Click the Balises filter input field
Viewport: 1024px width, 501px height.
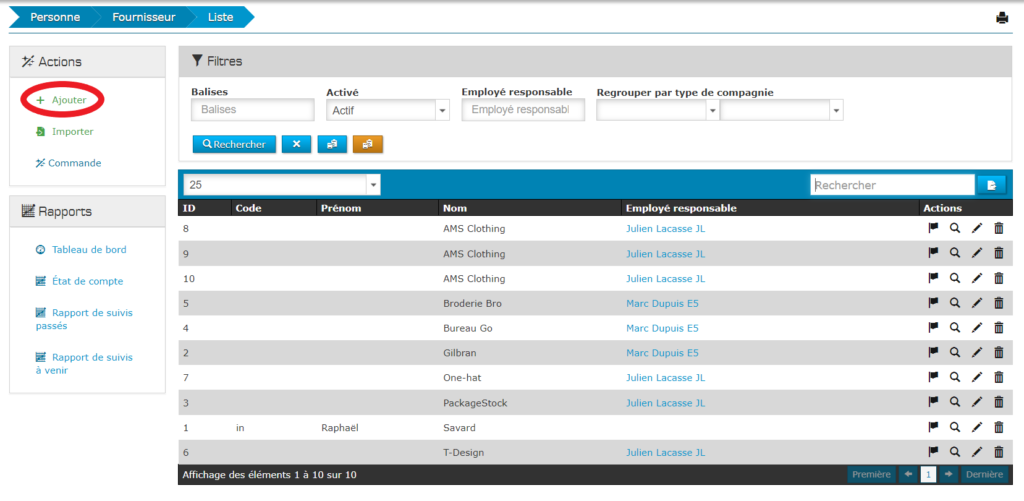[252, 110]
